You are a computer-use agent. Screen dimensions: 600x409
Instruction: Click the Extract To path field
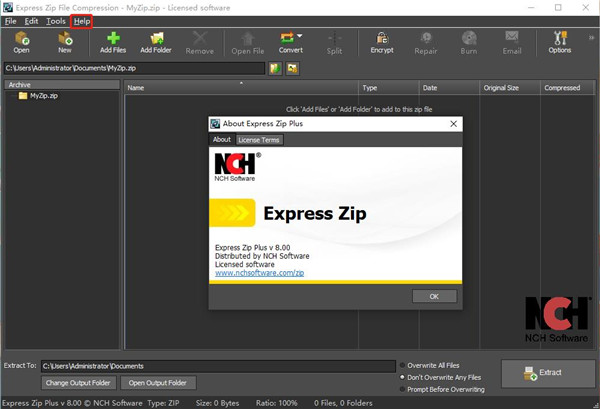[x=218, y=366]
